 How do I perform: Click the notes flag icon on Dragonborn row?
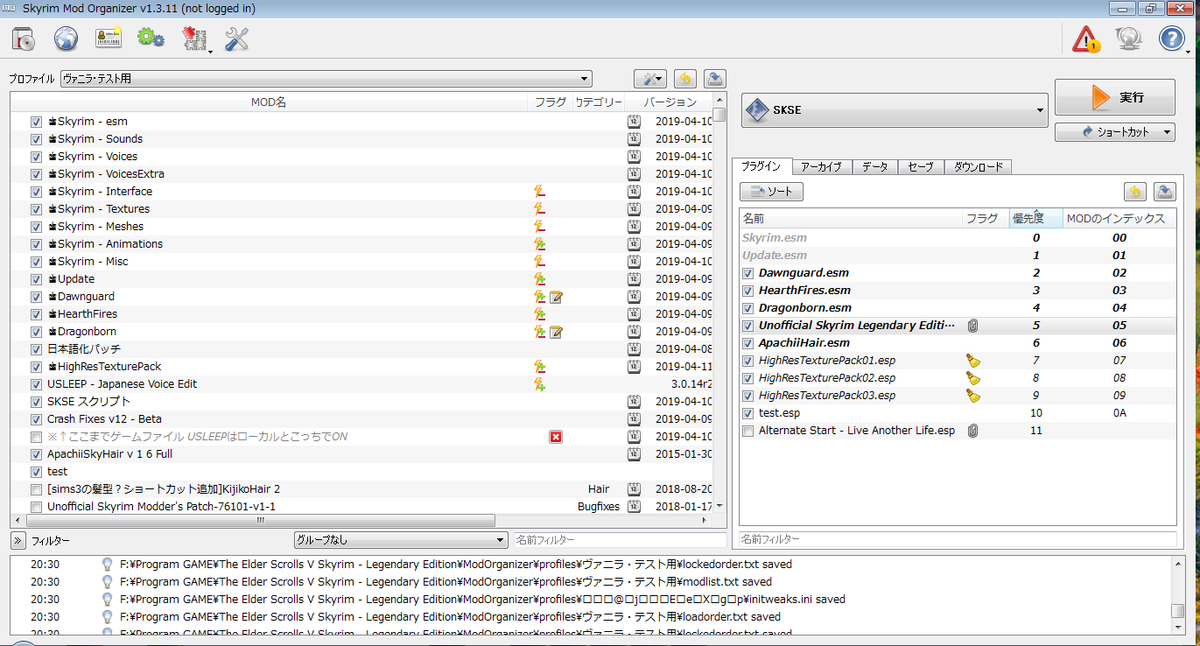[x=556, y=332]
